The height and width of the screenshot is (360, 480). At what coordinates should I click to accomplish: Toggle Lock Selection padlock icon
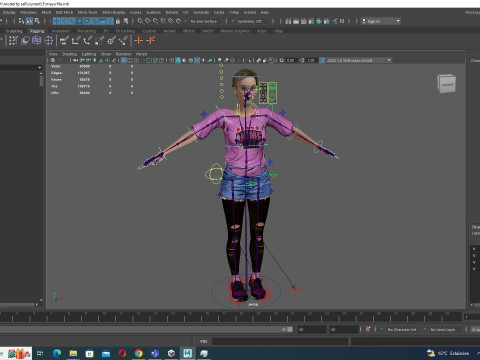(x=117, y=21)
